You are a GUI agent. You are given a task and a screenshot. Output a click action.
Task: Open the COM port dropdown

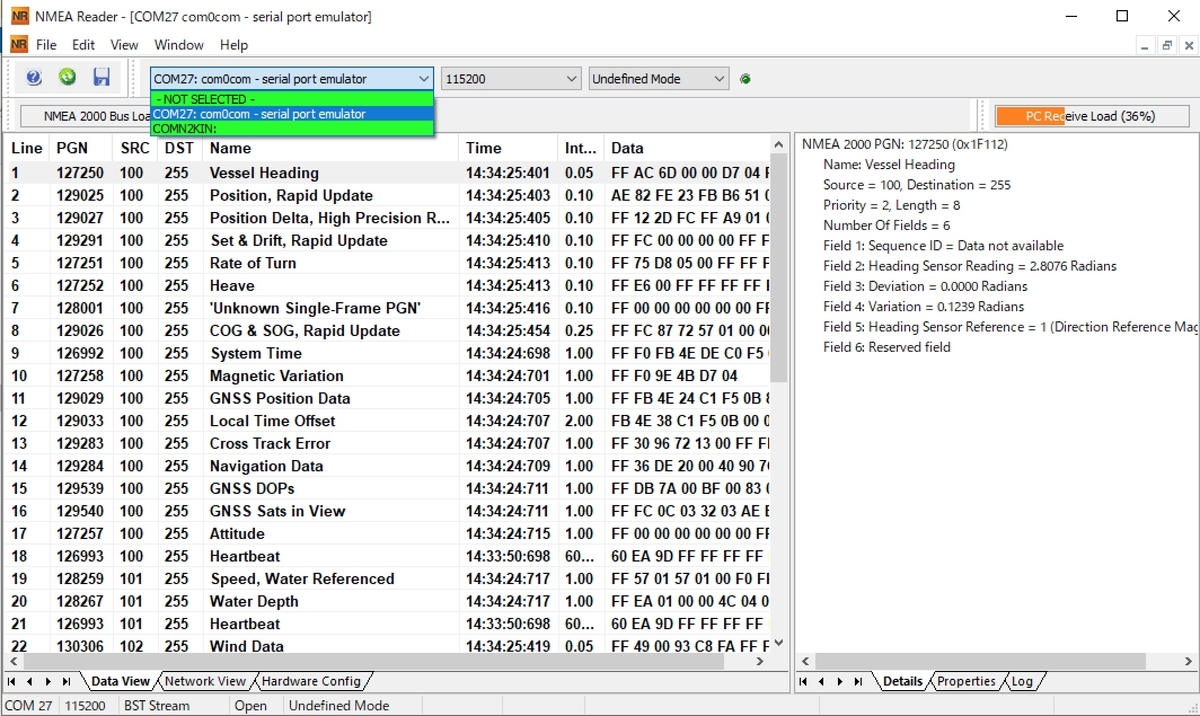(x=424, y=79)
